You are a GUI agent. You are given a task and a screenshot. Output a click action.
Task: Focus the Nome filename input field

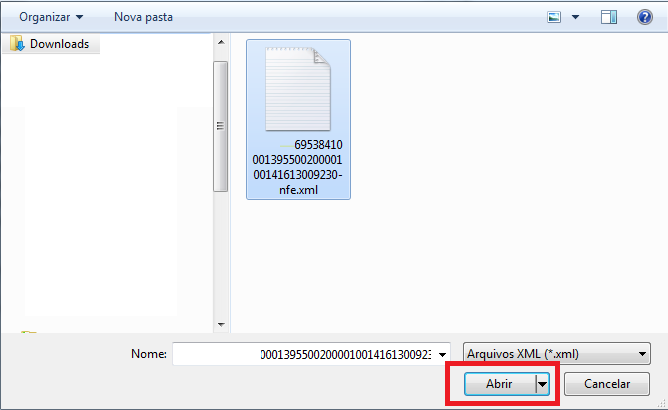[x=305, y=354]
